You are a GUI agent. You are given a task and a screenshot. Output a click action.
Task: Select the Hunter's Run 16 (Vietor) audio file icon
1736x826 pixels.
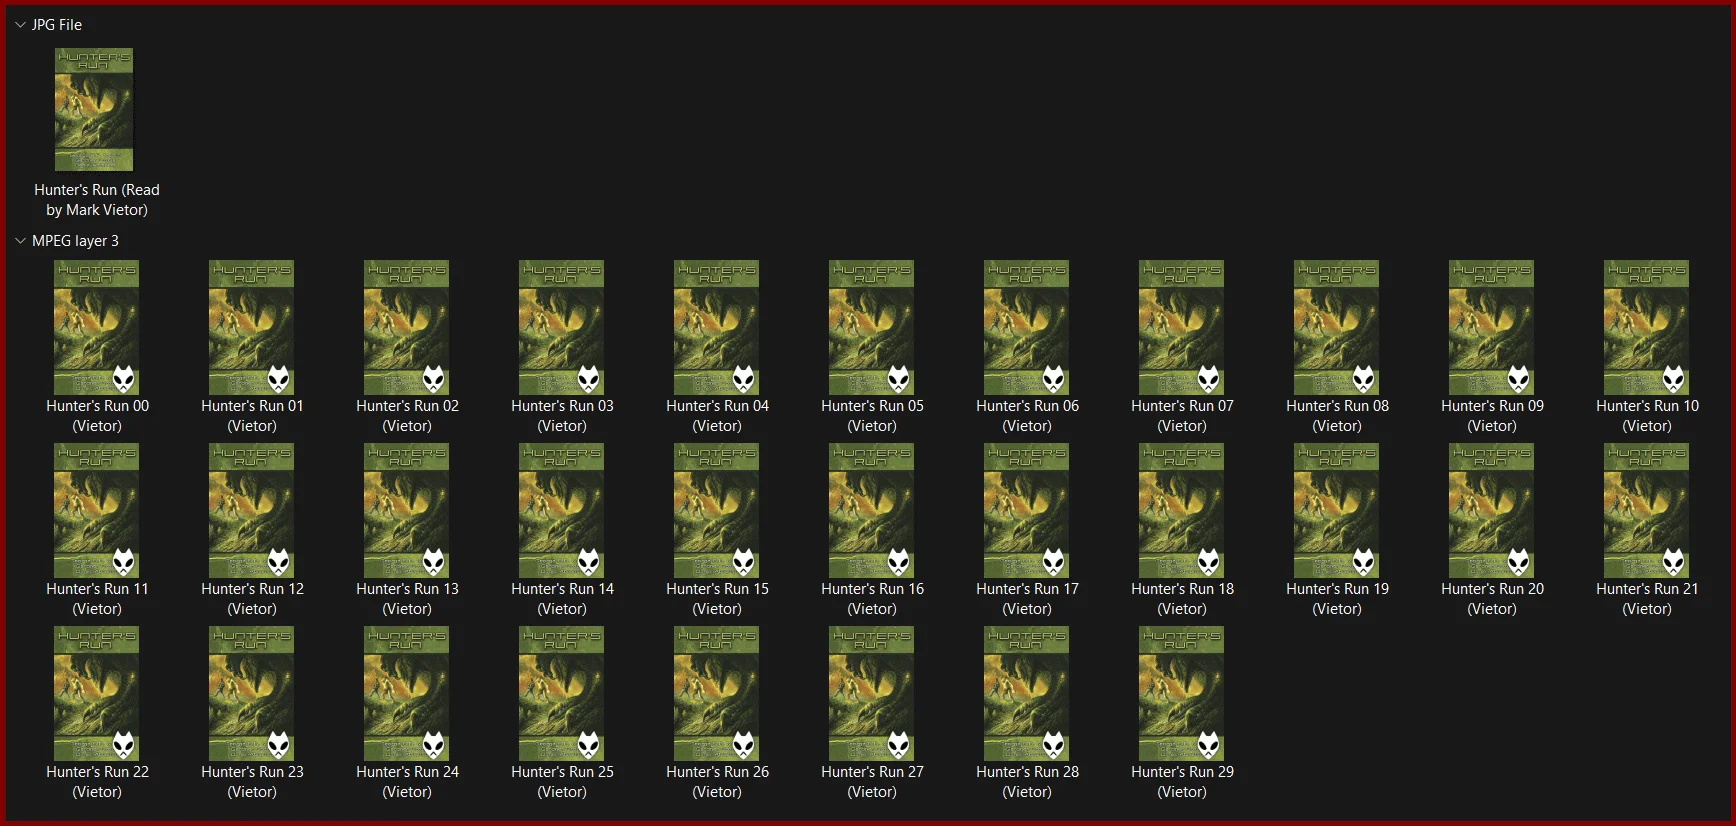coord(872,511)
